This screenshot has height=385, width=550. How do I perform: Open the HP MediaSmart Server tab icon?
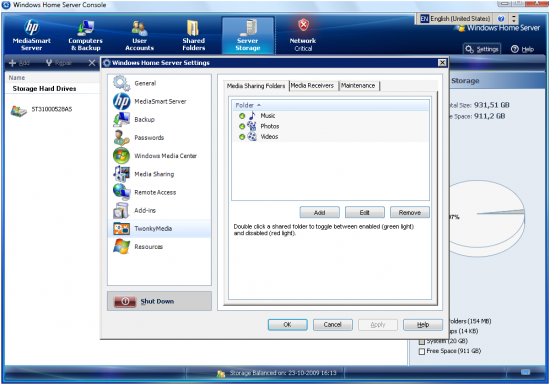point(32,27)
